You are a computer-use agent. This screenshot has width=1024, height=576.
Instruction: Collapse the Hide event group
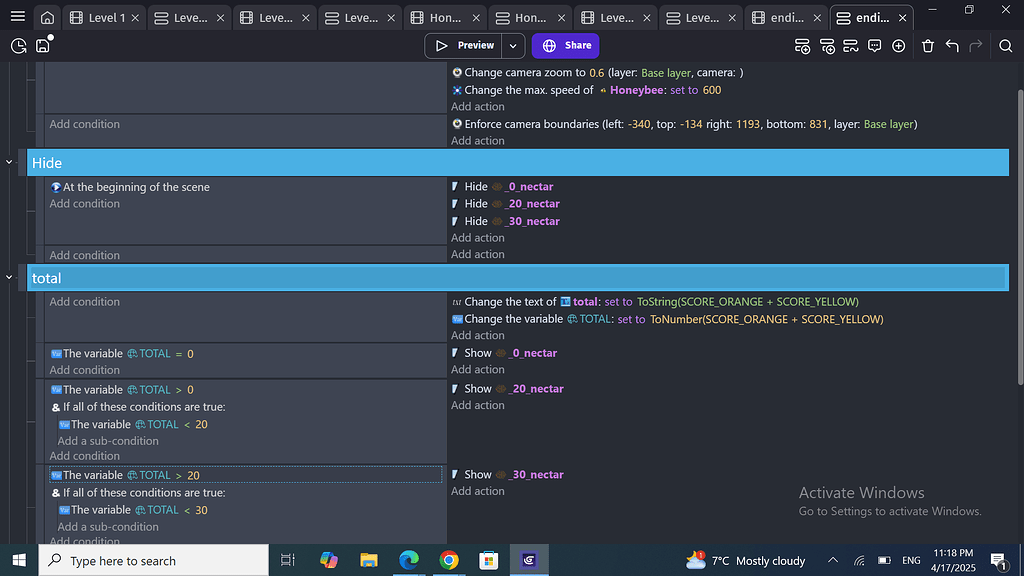pyautogui.click(x=9, y=161)
